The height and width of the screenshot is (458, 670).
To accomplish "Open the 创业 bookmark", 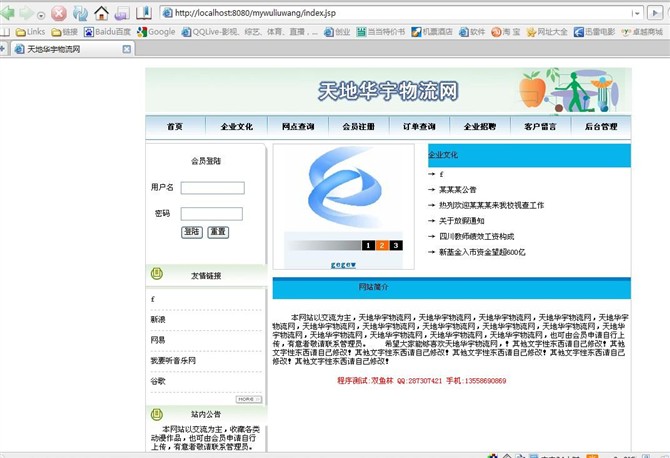I will [338, 32].
